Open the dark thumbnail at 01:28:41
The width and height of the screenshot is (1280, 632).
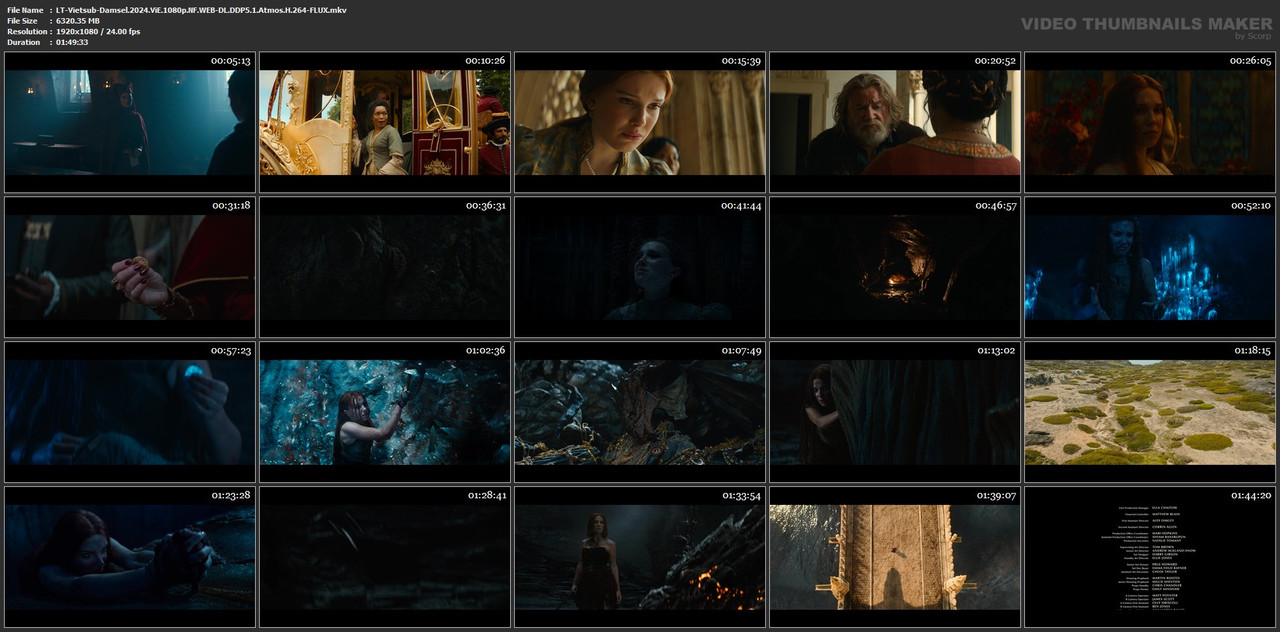(385, 557)
